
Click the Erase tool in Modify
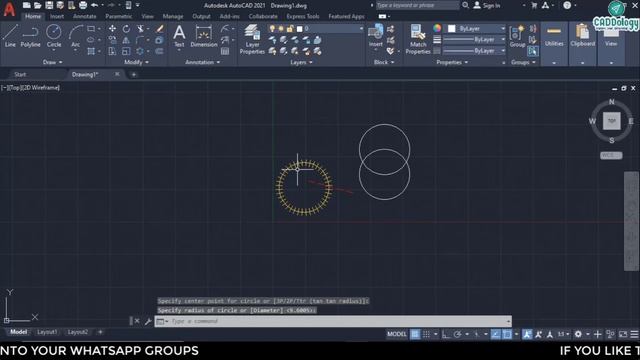click(x=160, y=29)
